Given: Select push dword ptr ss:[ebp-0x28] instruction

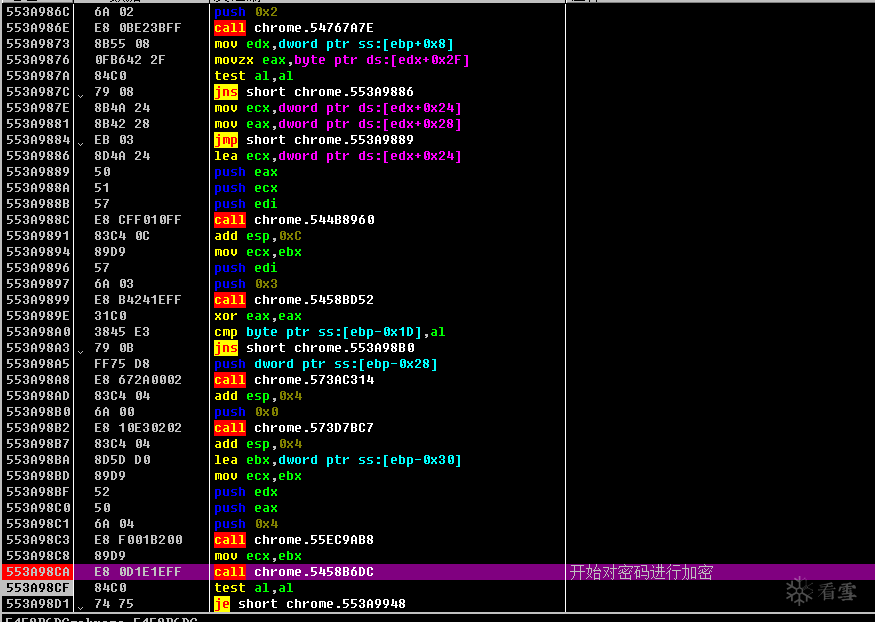Looking at the screenshot, I should 326,364.
